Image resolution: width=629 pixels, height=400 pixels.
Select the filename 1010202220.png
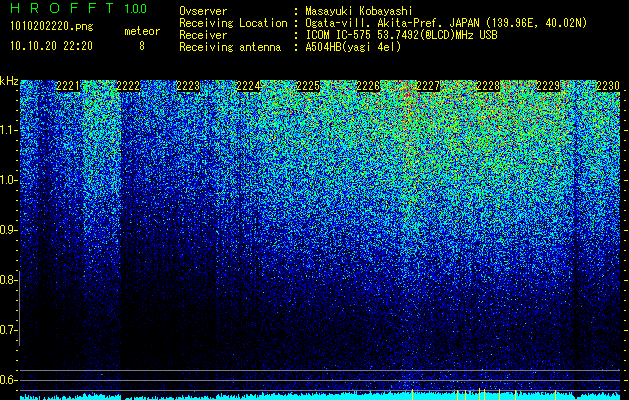pos(52,27)
